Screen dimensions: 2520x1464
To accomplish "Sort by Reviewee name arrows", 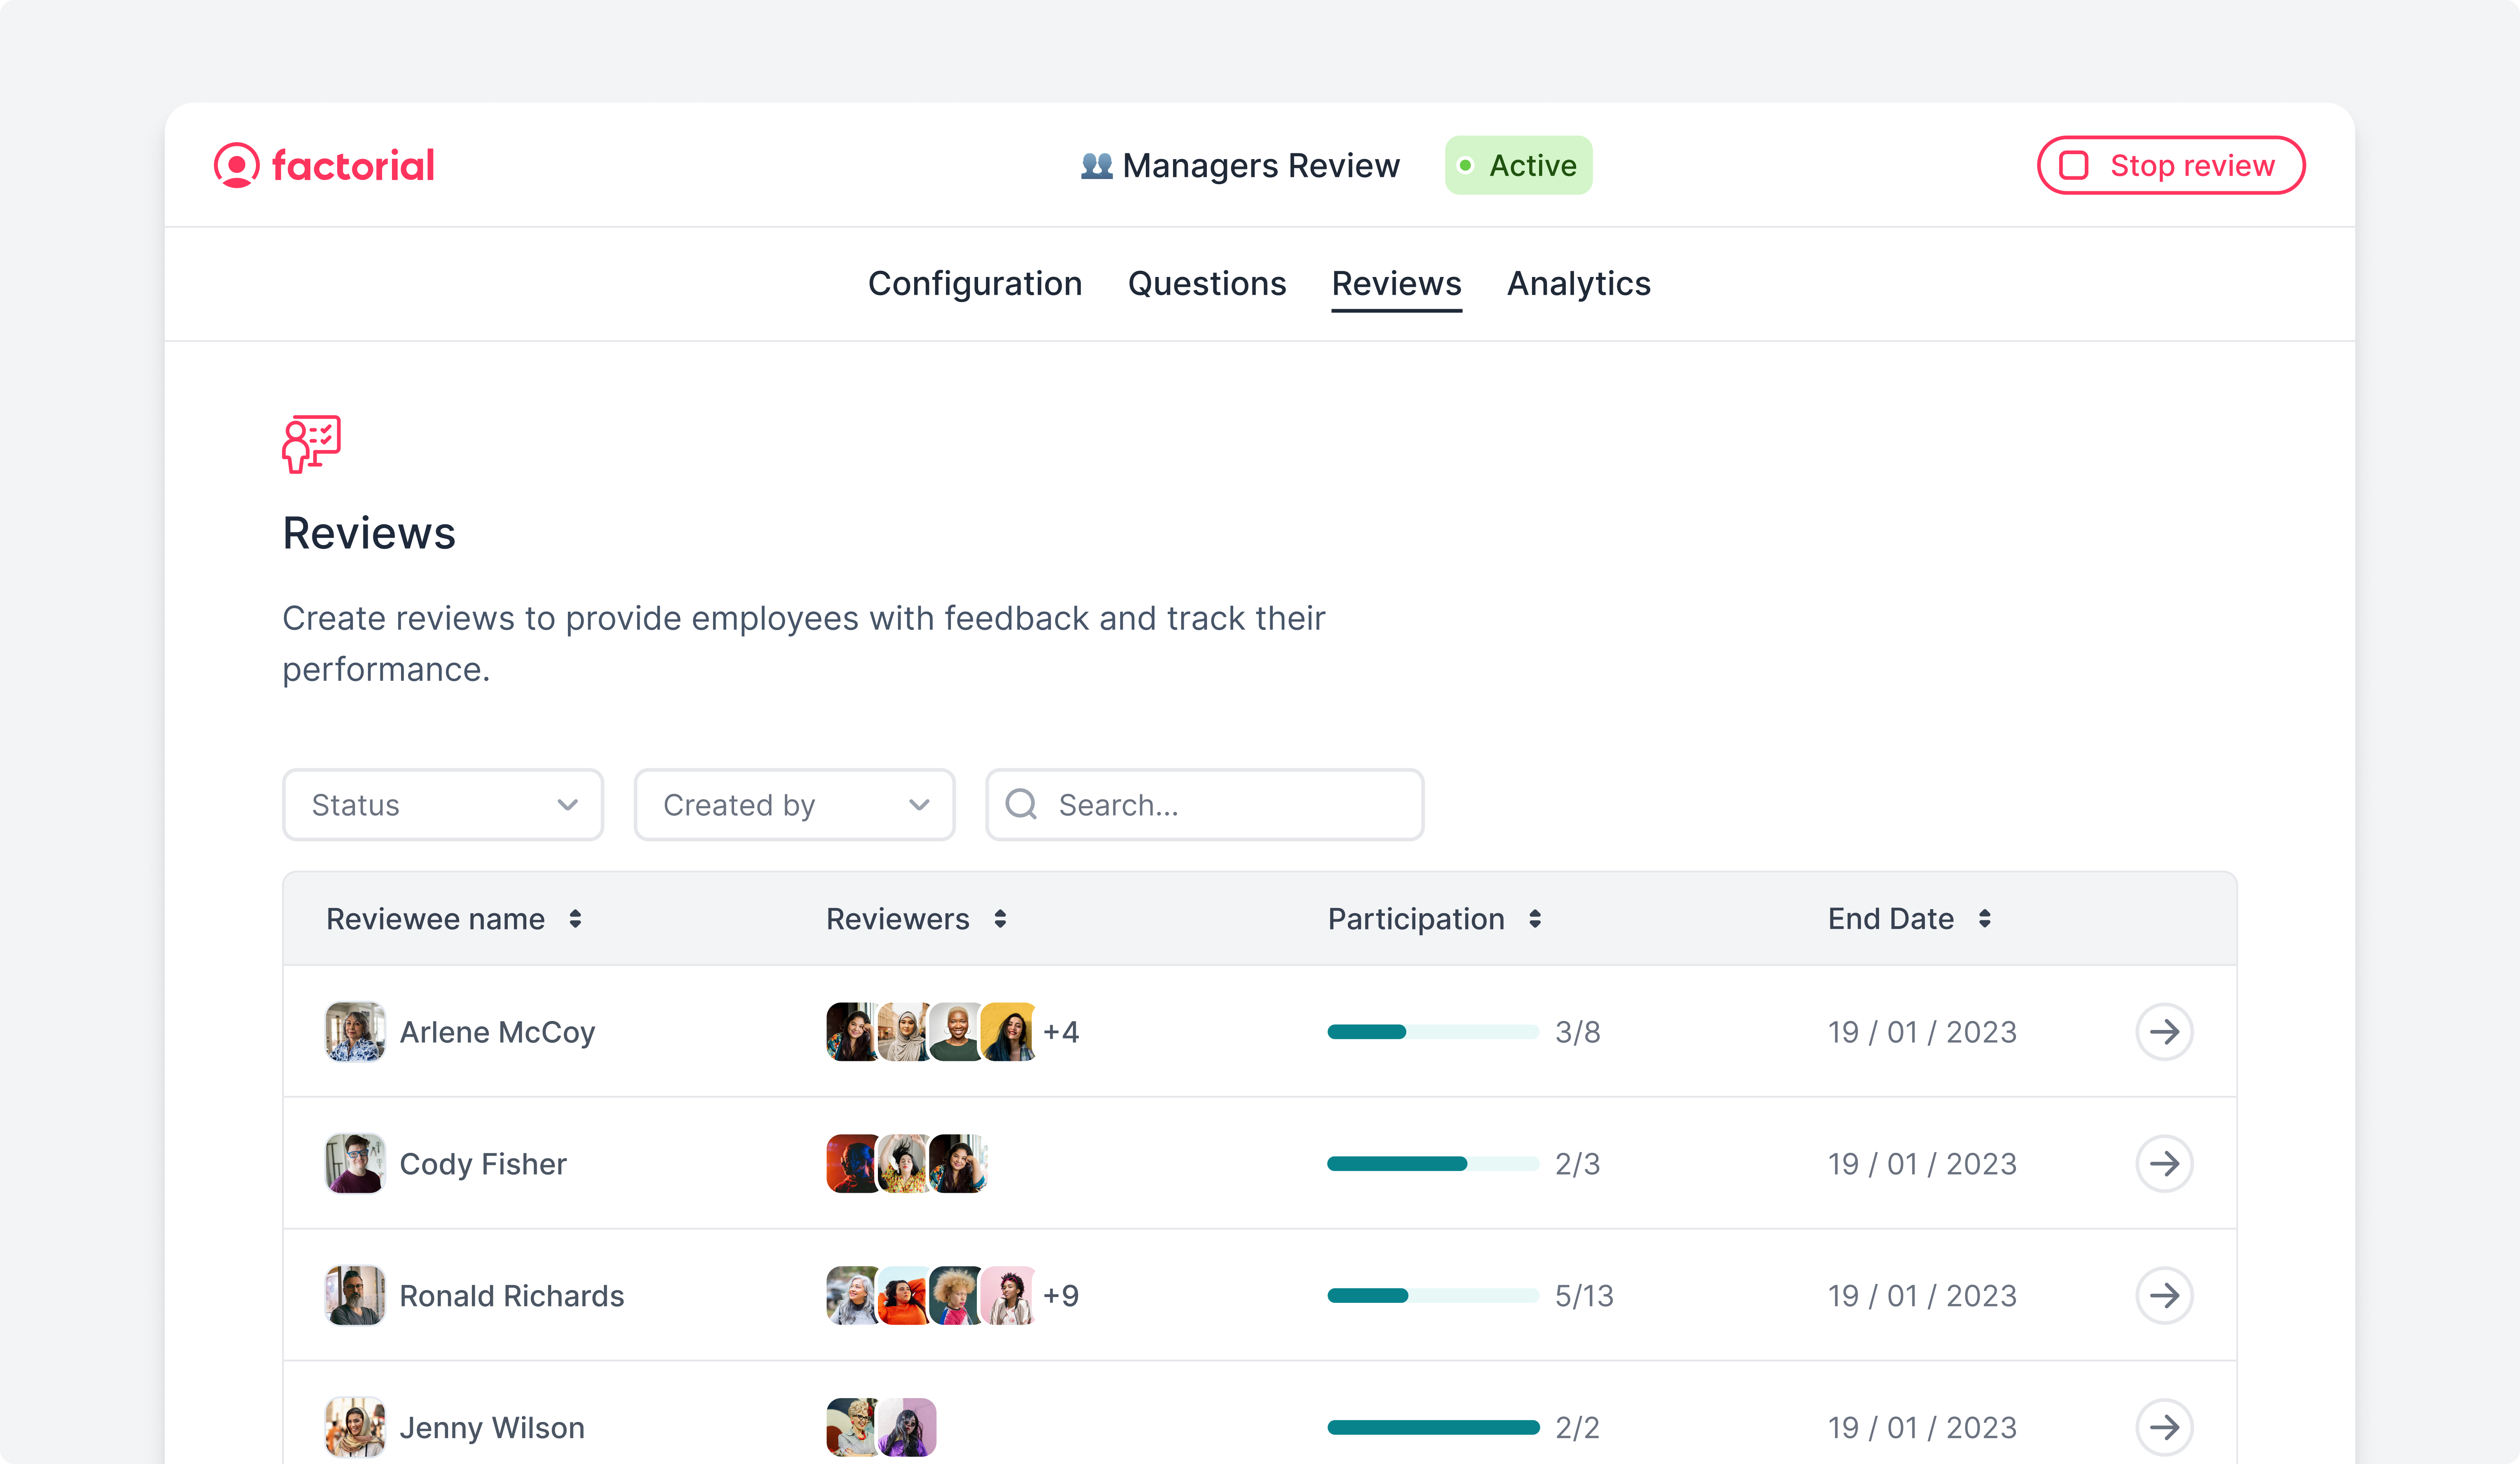I will point(575,919).
